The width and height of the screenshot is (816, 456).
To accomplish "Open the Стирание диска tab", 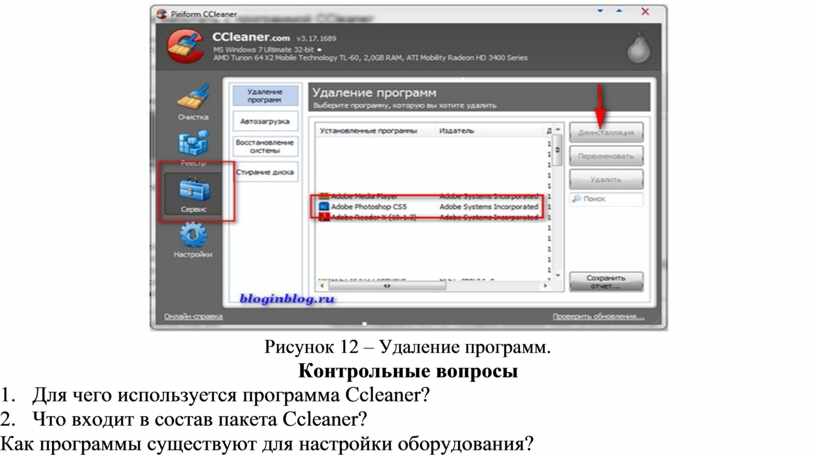I will tap(265, 172).
